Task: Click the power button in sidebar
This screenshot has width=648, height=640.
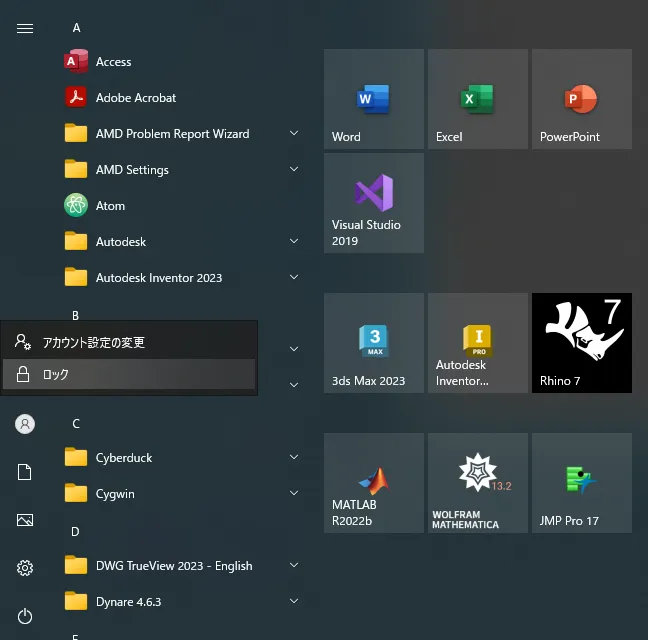Action: tap(25, 616)
